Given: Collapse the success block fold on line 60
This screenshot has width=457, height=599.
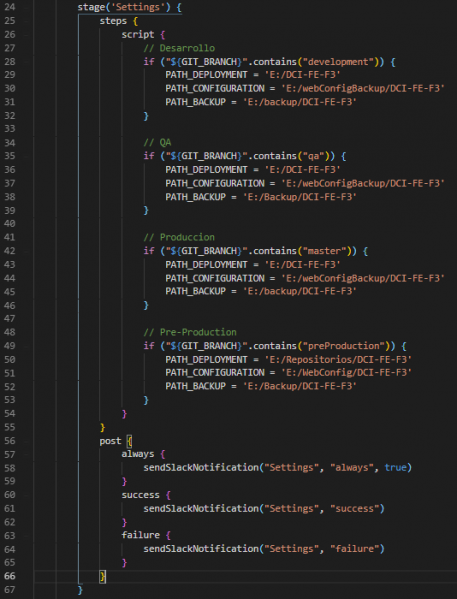Looking at the screenshot, I should tap(26, 495).
